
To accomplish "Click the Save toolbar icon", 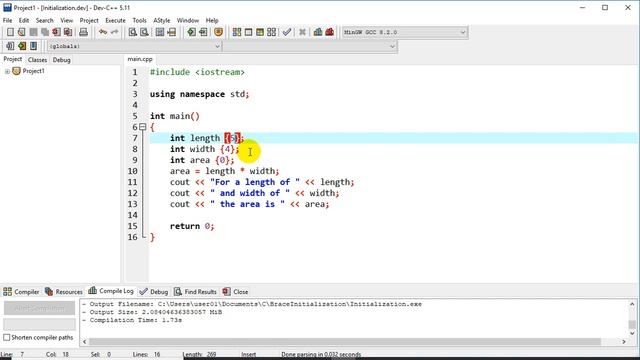I will [33, 32].
